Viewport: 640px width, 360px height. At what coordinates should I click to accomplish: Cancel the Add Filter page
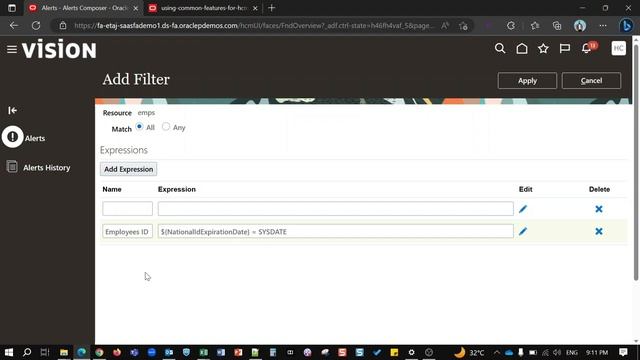[591, 80]
